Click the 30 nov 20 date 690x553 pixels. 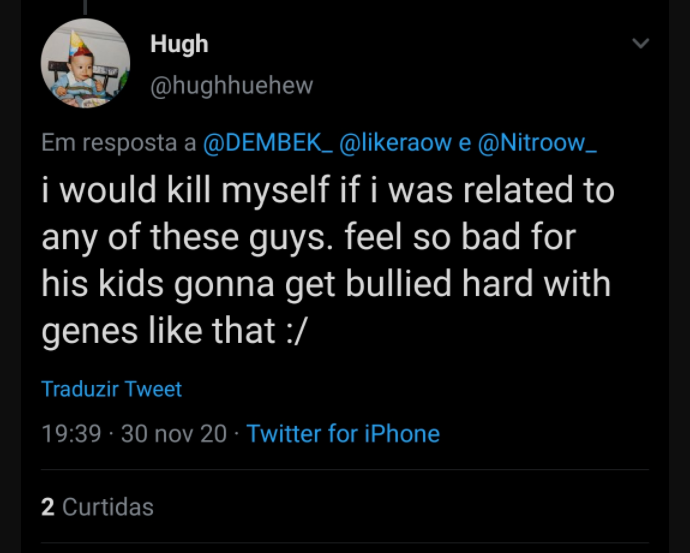click(174, 433)
